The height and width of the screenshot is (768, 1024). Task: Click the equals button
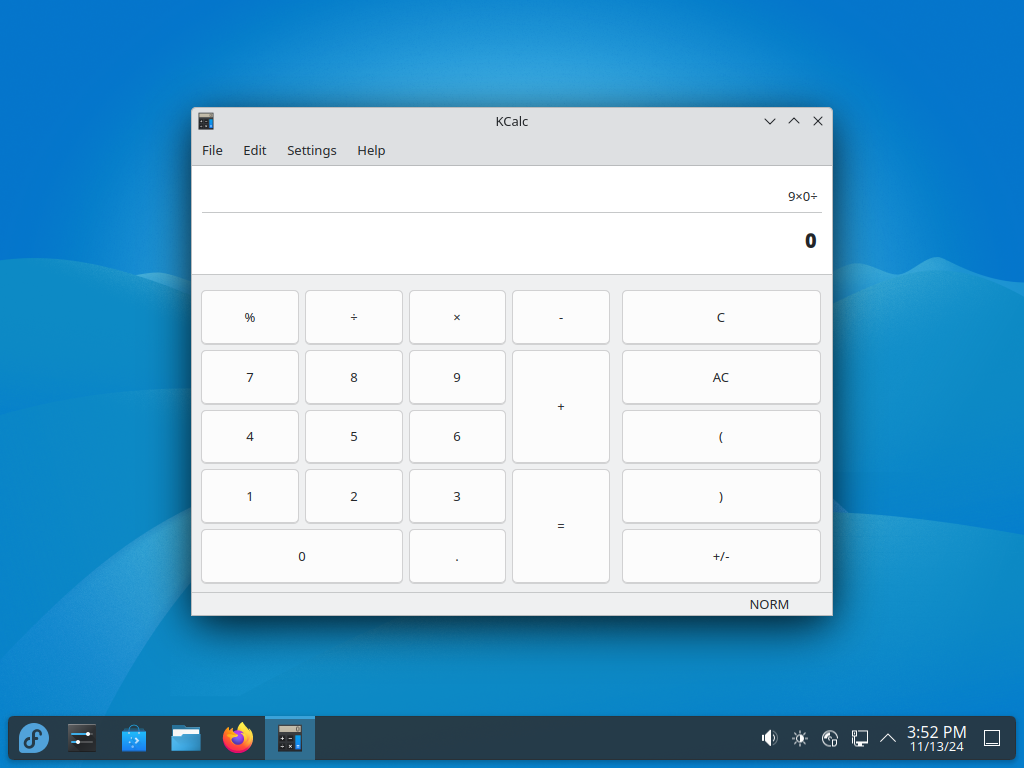pyautogui.click(x=561, y=526)
